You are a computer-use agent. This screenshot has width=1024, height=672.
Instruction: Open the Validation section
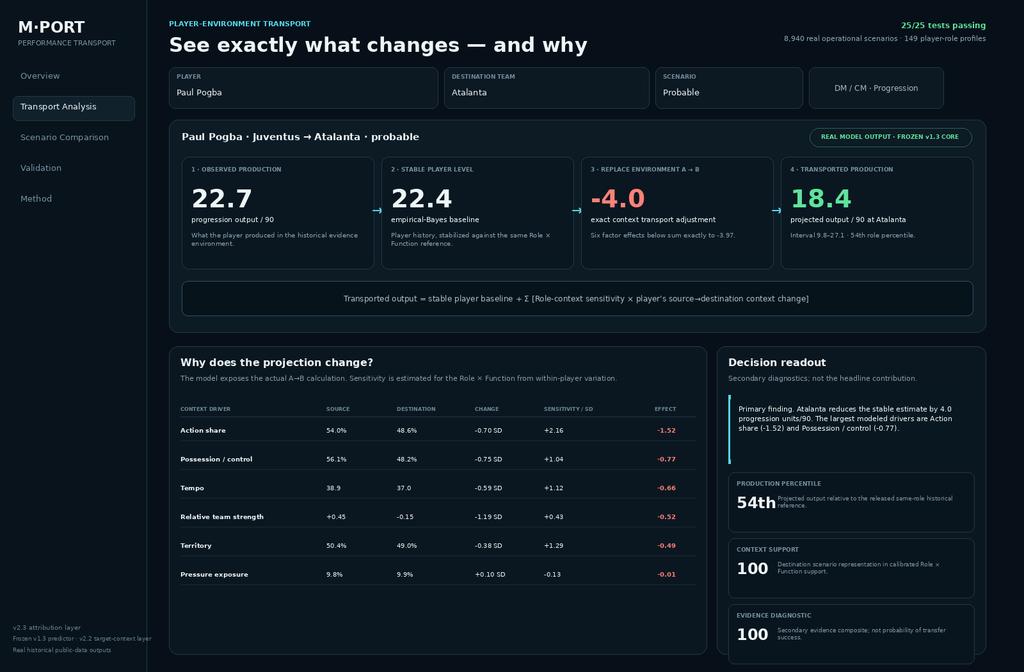pos(40,168)
